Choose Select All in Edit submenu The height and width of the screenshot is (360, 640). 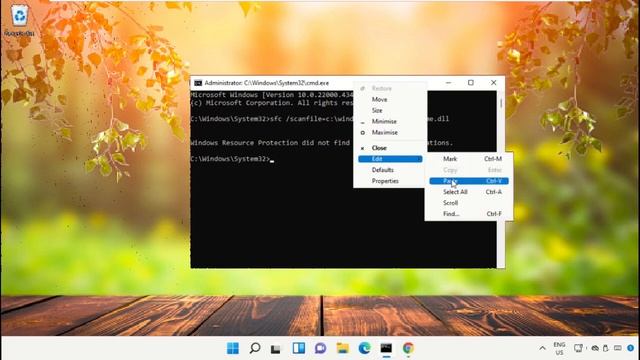[x=469, y=192]
